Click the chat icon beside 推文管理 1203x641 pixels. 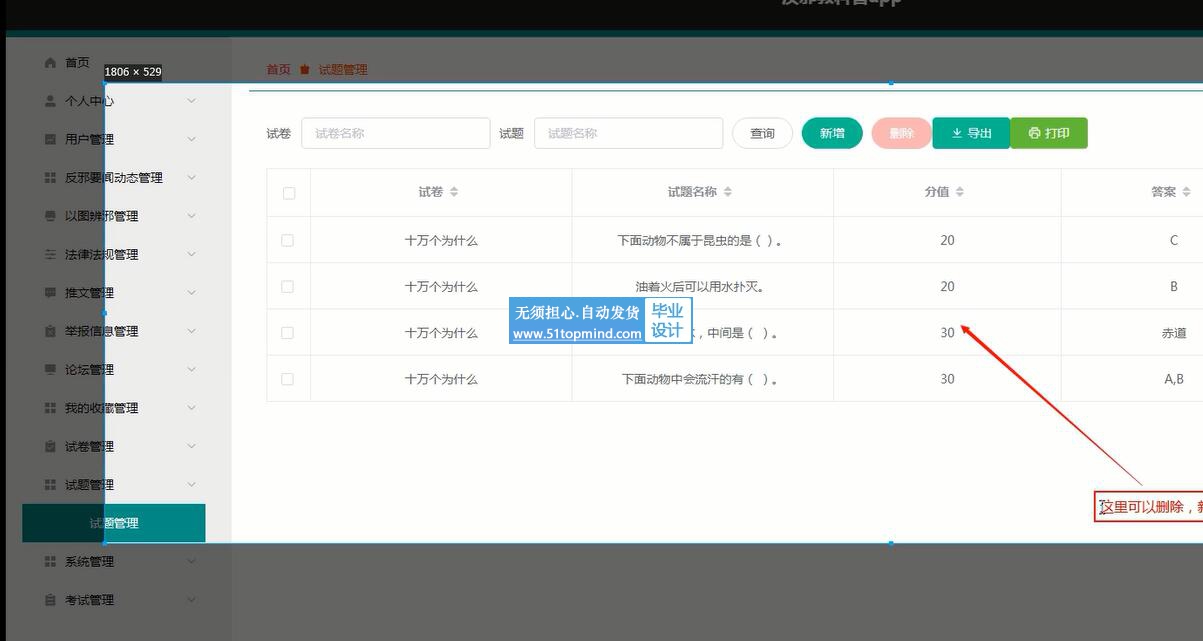(x=50, y=293)
